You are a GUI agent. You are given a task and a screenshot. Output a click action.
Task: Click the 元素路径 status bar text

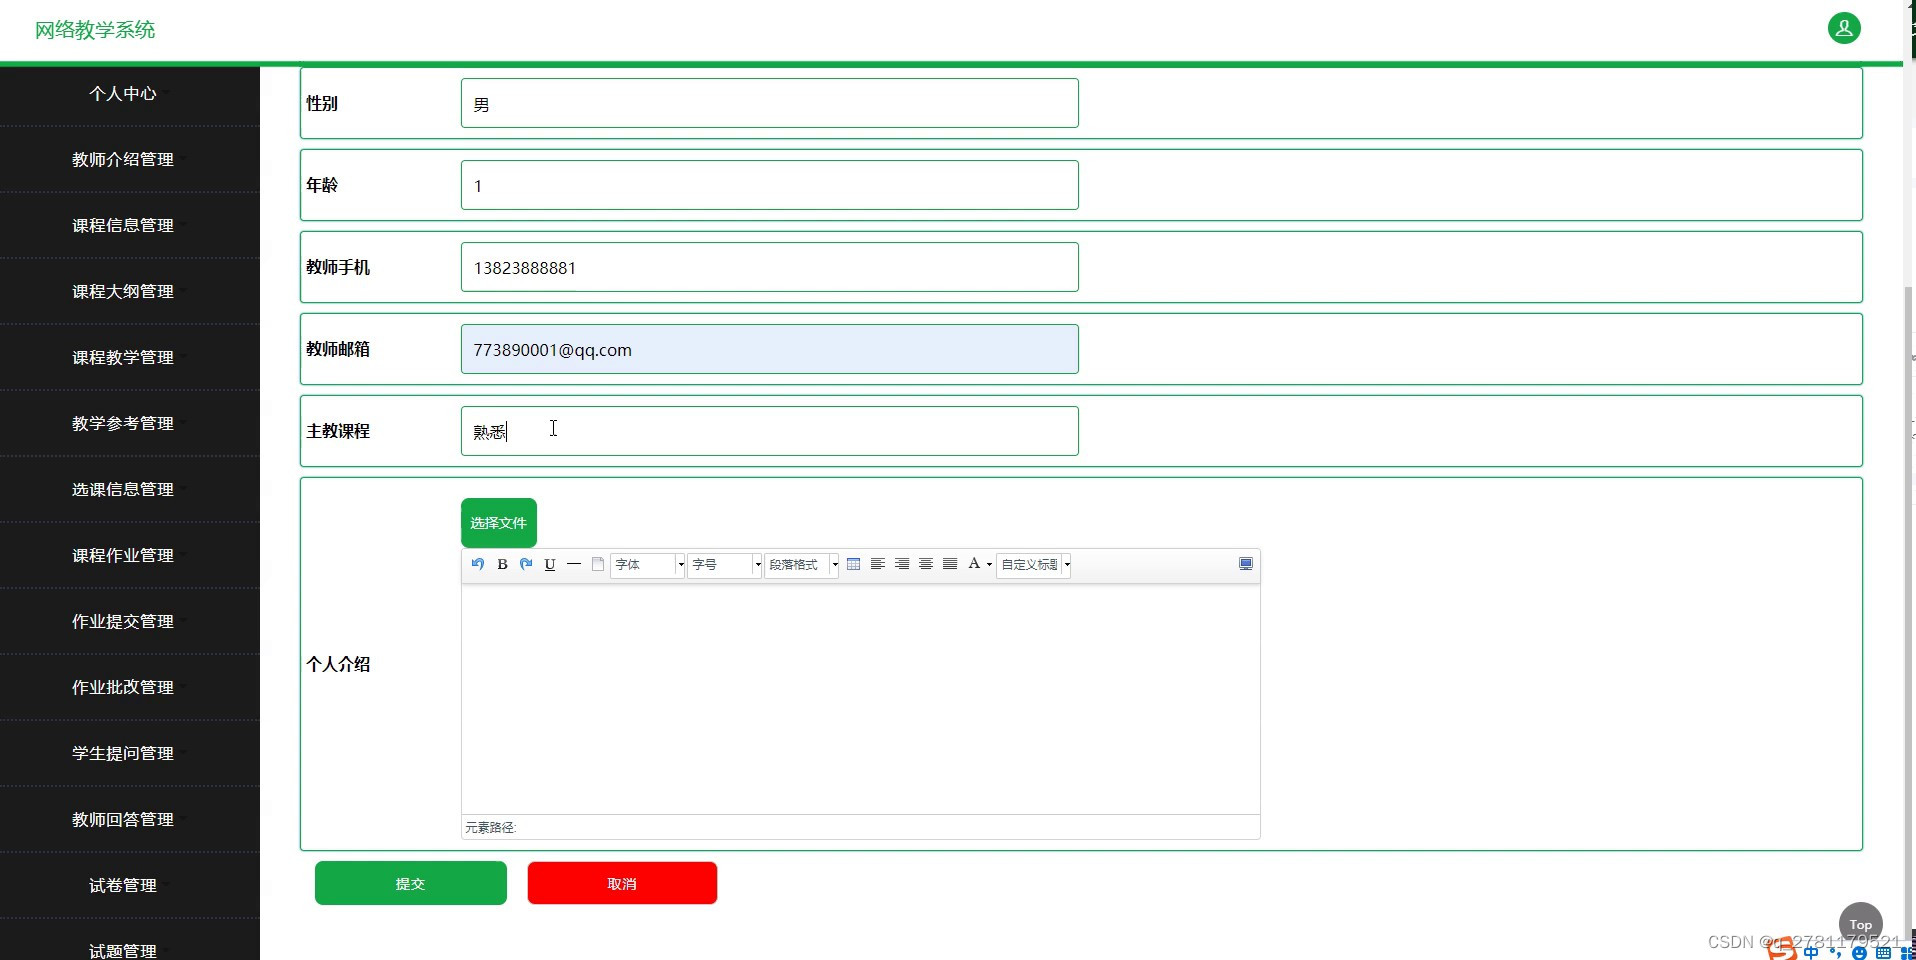(490, 827)
